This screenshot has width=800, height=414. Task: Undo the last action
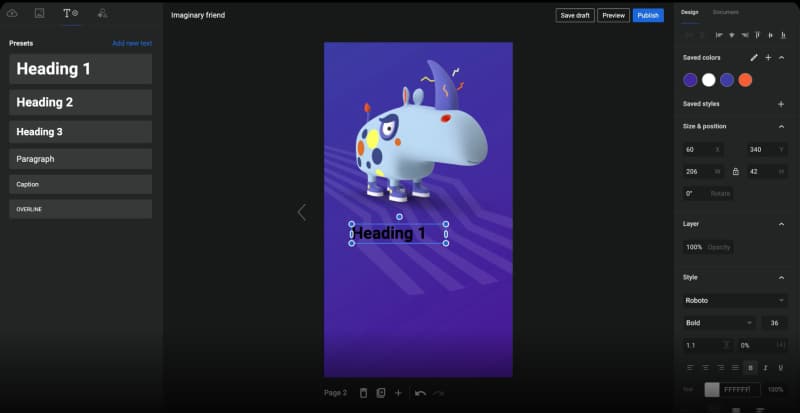420,393
